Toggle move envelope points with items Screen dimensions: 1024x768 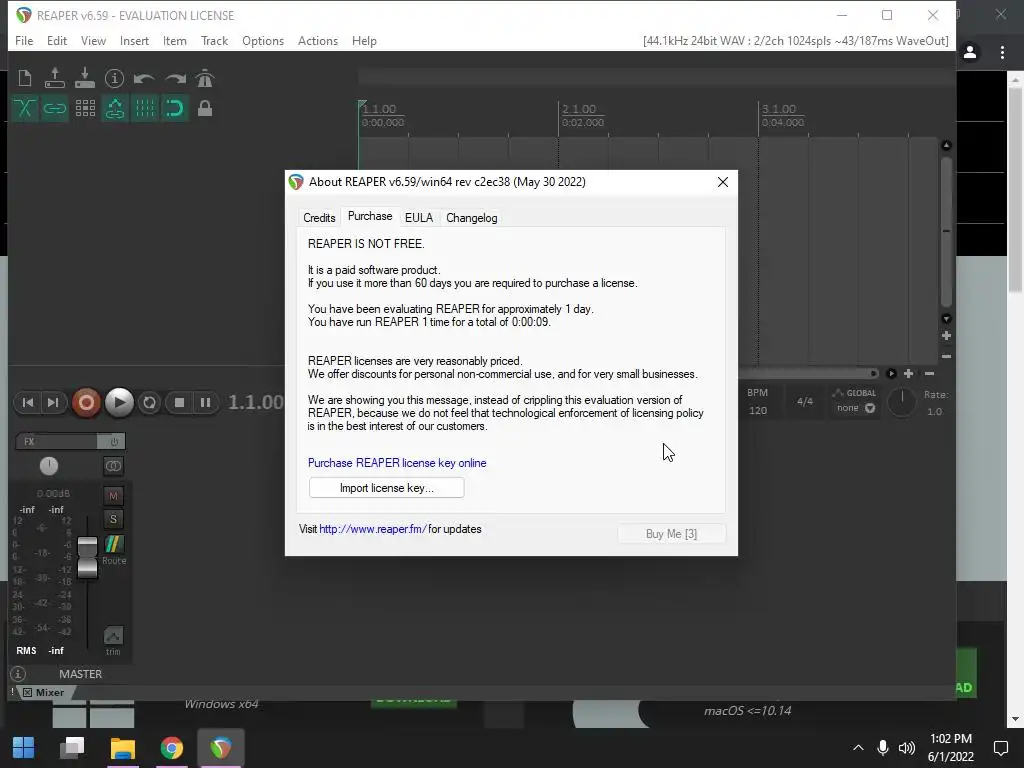pyautogui.click(x=115, y=108)
